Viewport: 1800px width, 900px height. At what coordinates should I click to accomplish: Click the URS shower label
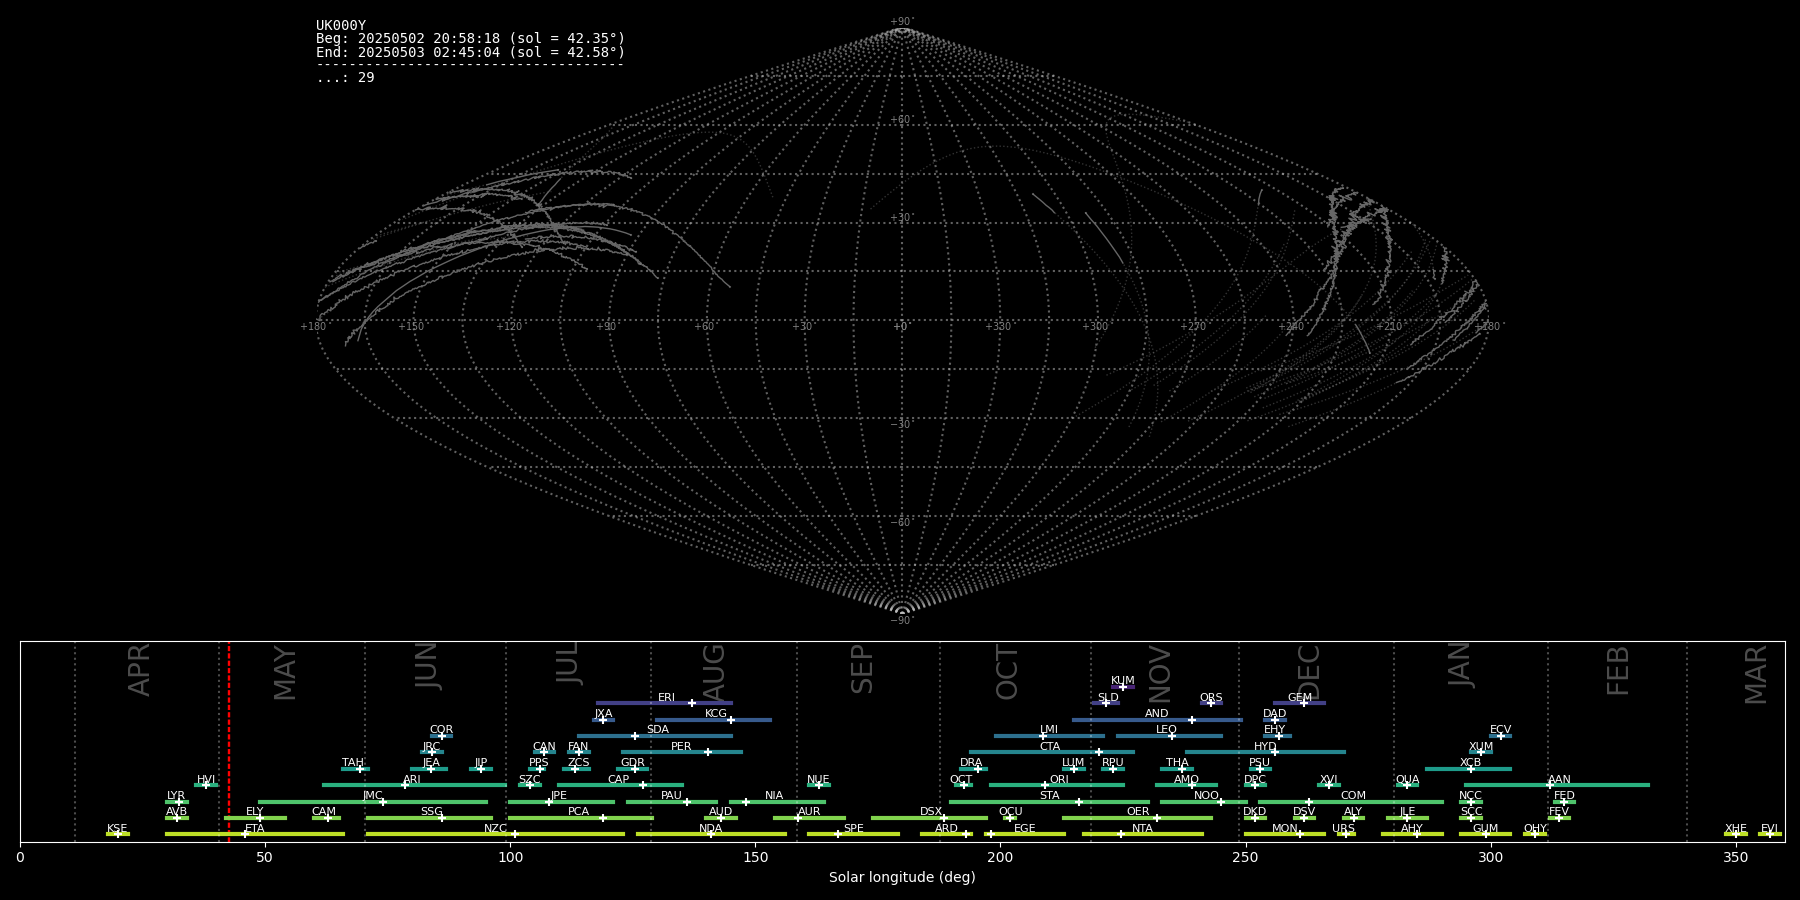coord(1343,829)
